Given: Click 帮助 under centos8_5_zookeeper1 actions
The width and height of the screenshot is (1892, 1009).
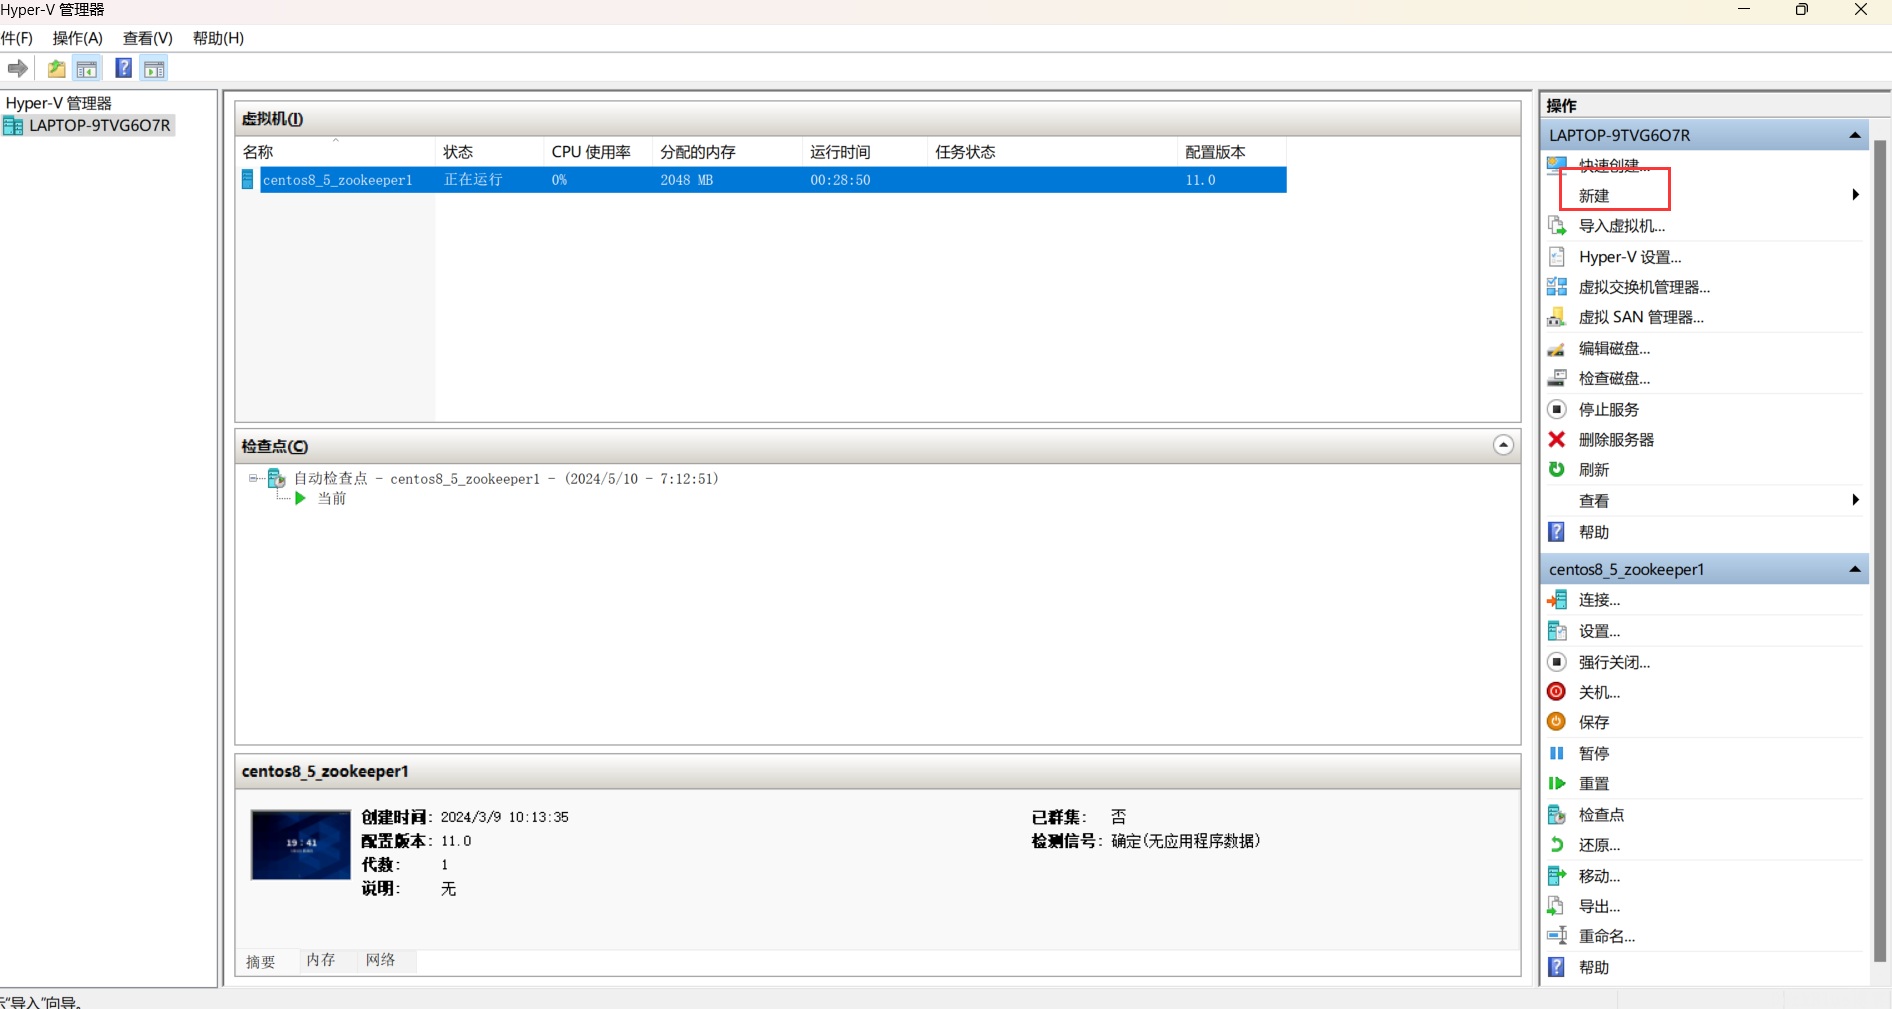Looking at the screenshot, I should click(1594, 967).
